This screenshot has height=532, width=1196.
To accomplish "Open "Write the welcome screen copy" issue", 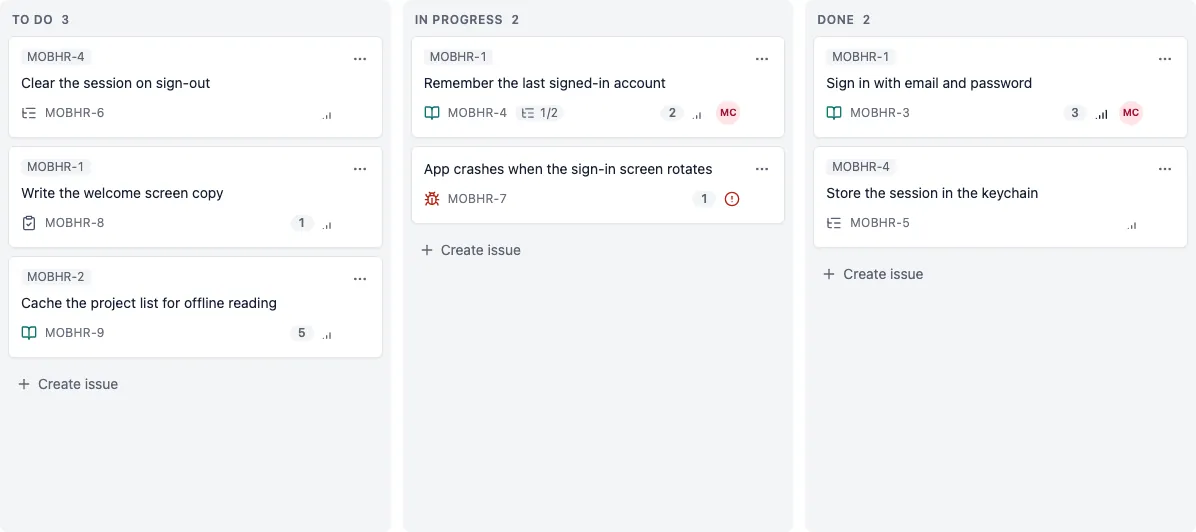I will pyautogui.click(x=122, y=193).
